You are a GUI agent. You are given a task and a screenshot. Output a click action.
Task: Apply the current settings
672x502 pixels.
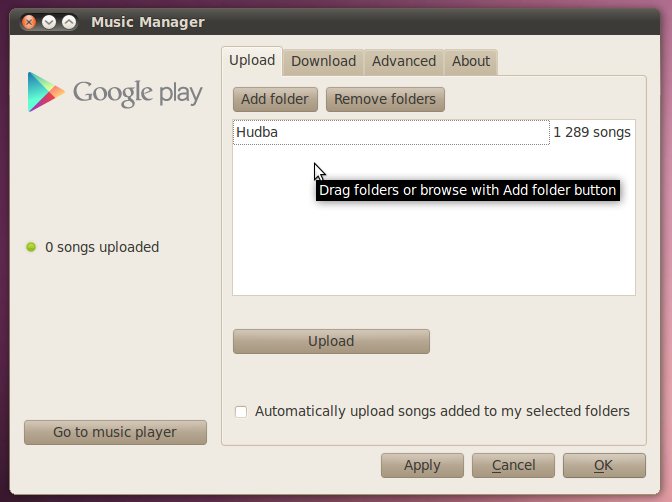(x=422, y=465)
